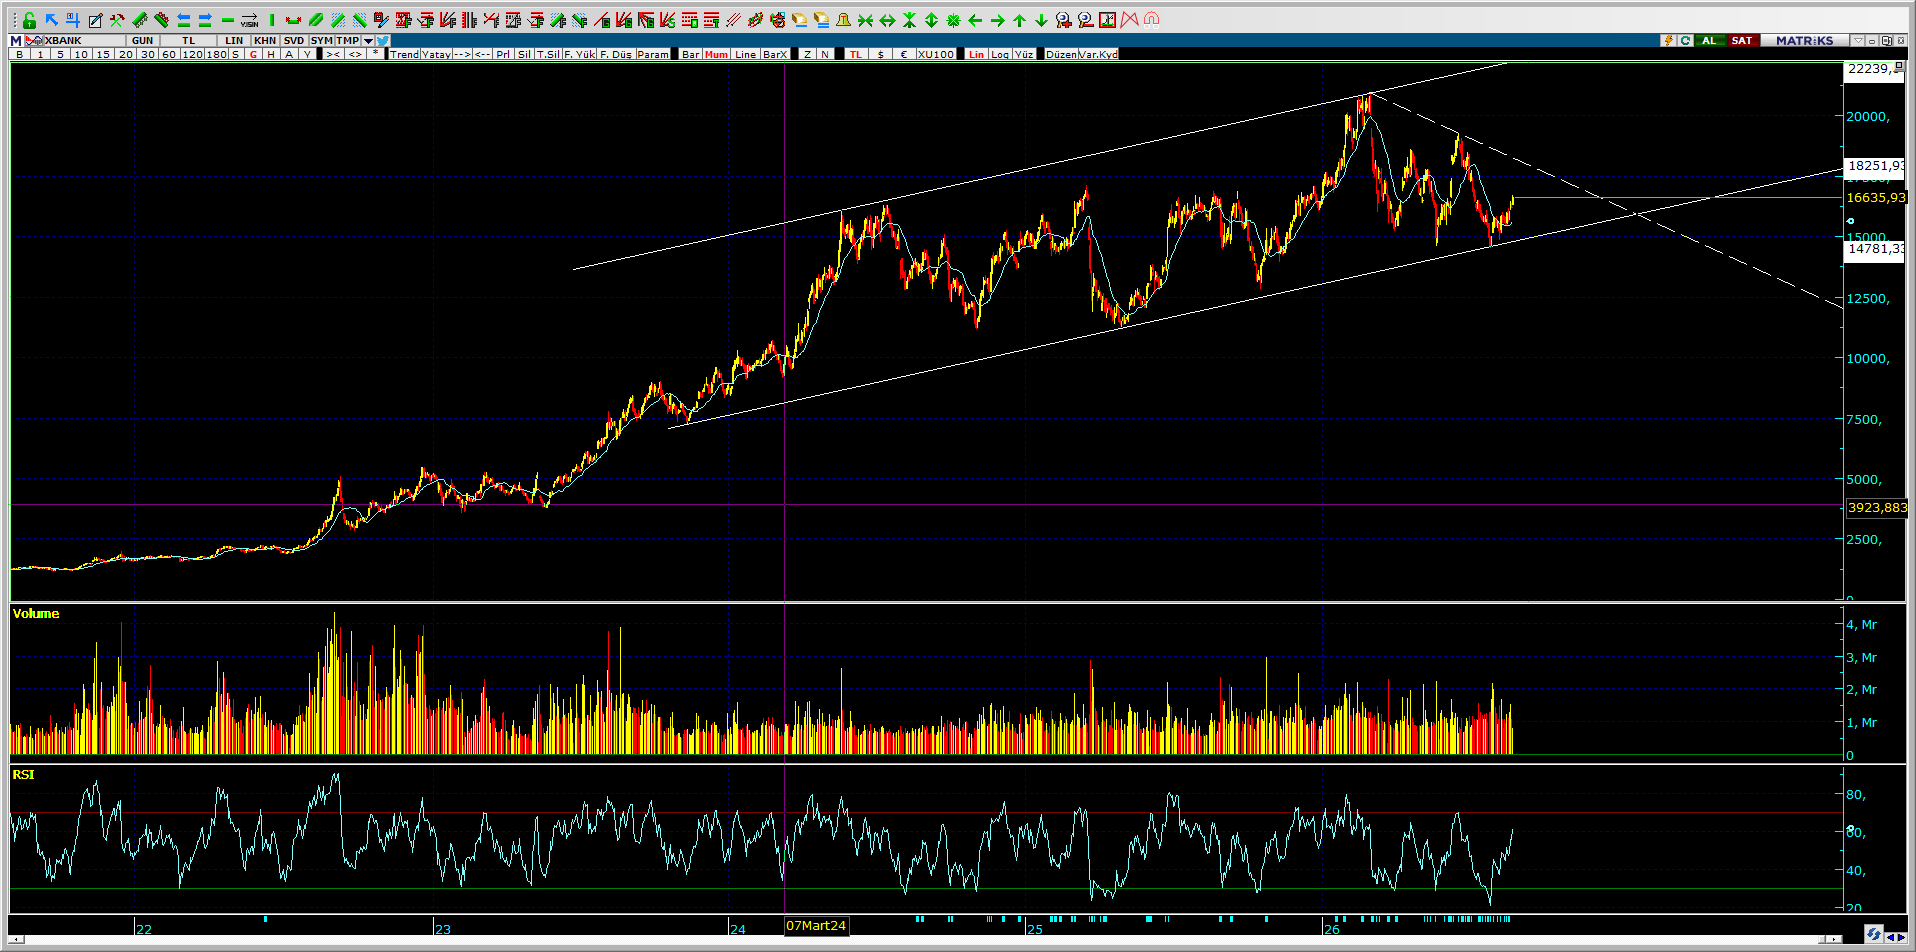The width and height of the screenshot is (1916, 952).
Task: Click the red-framed chart icon beside the magnifiers
Action: point(1107,20)
